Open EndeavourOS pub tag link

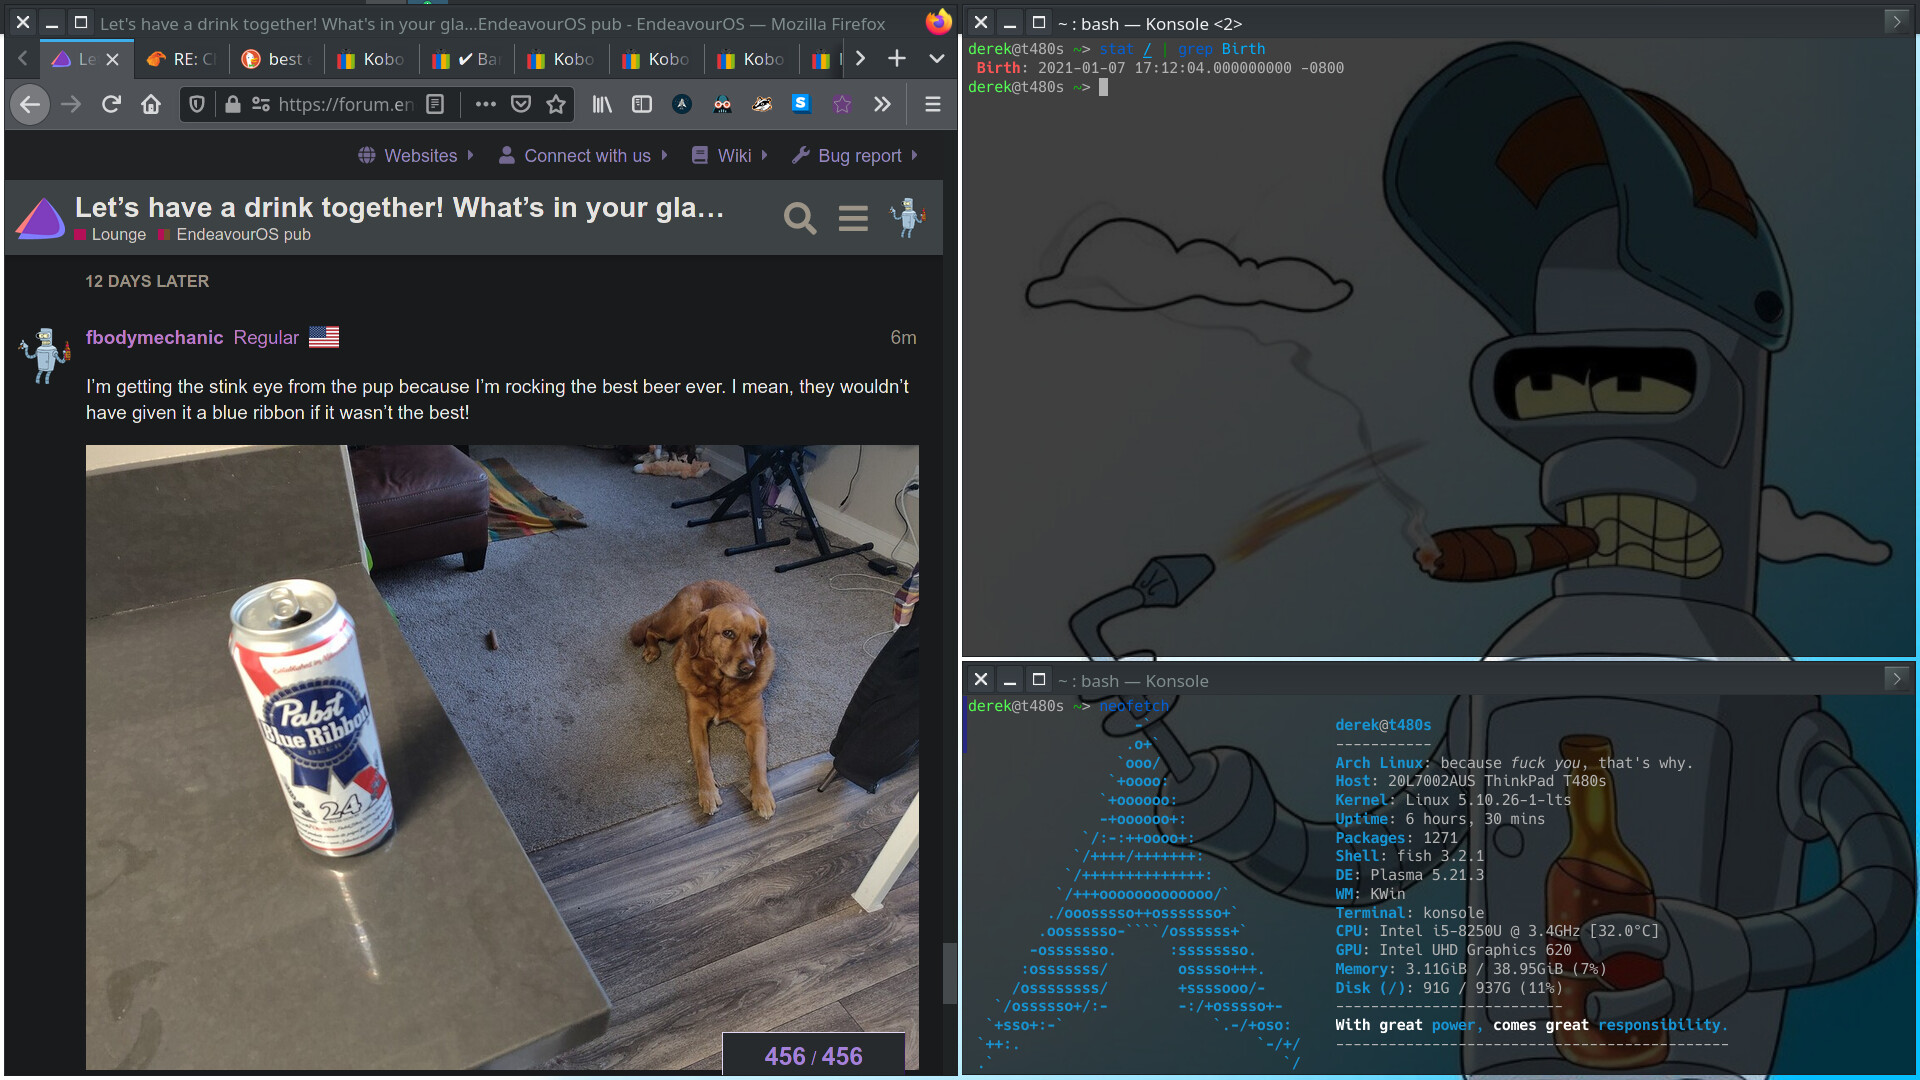pyautogui.click(x=243, y=235)
